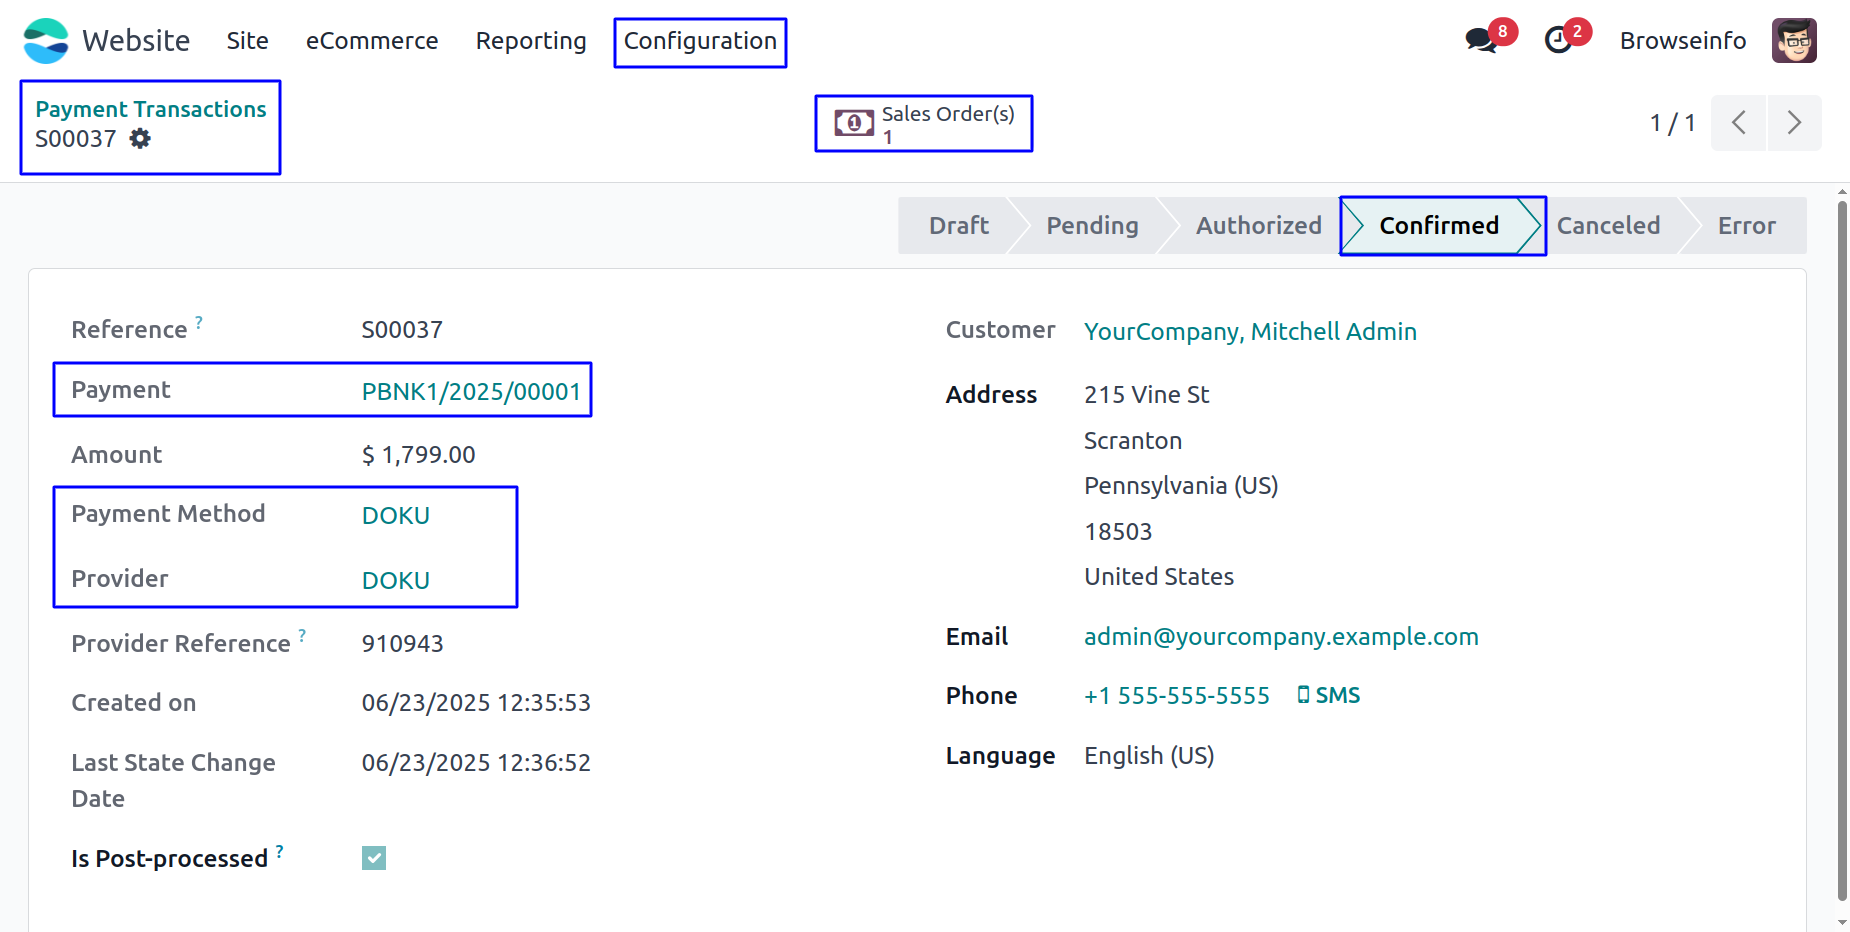The image size is (1850, 932).
Task: Click the admin@yourcompany.example.com email link
Action: click(1281, 637)
